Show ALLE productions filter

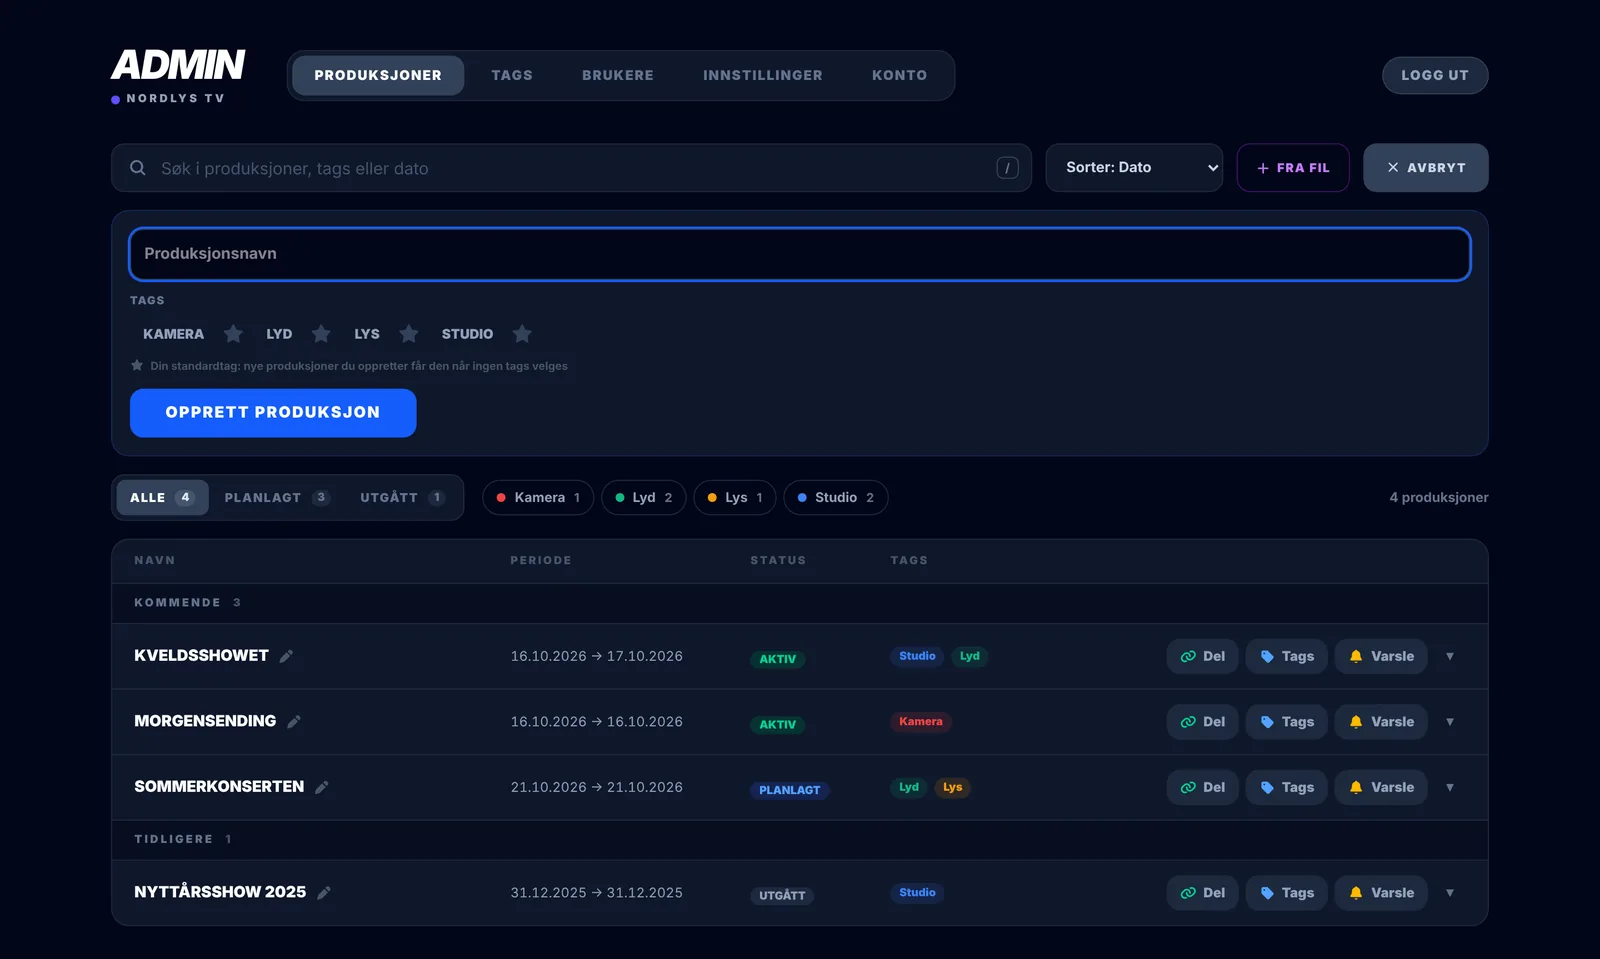(162, 498)
